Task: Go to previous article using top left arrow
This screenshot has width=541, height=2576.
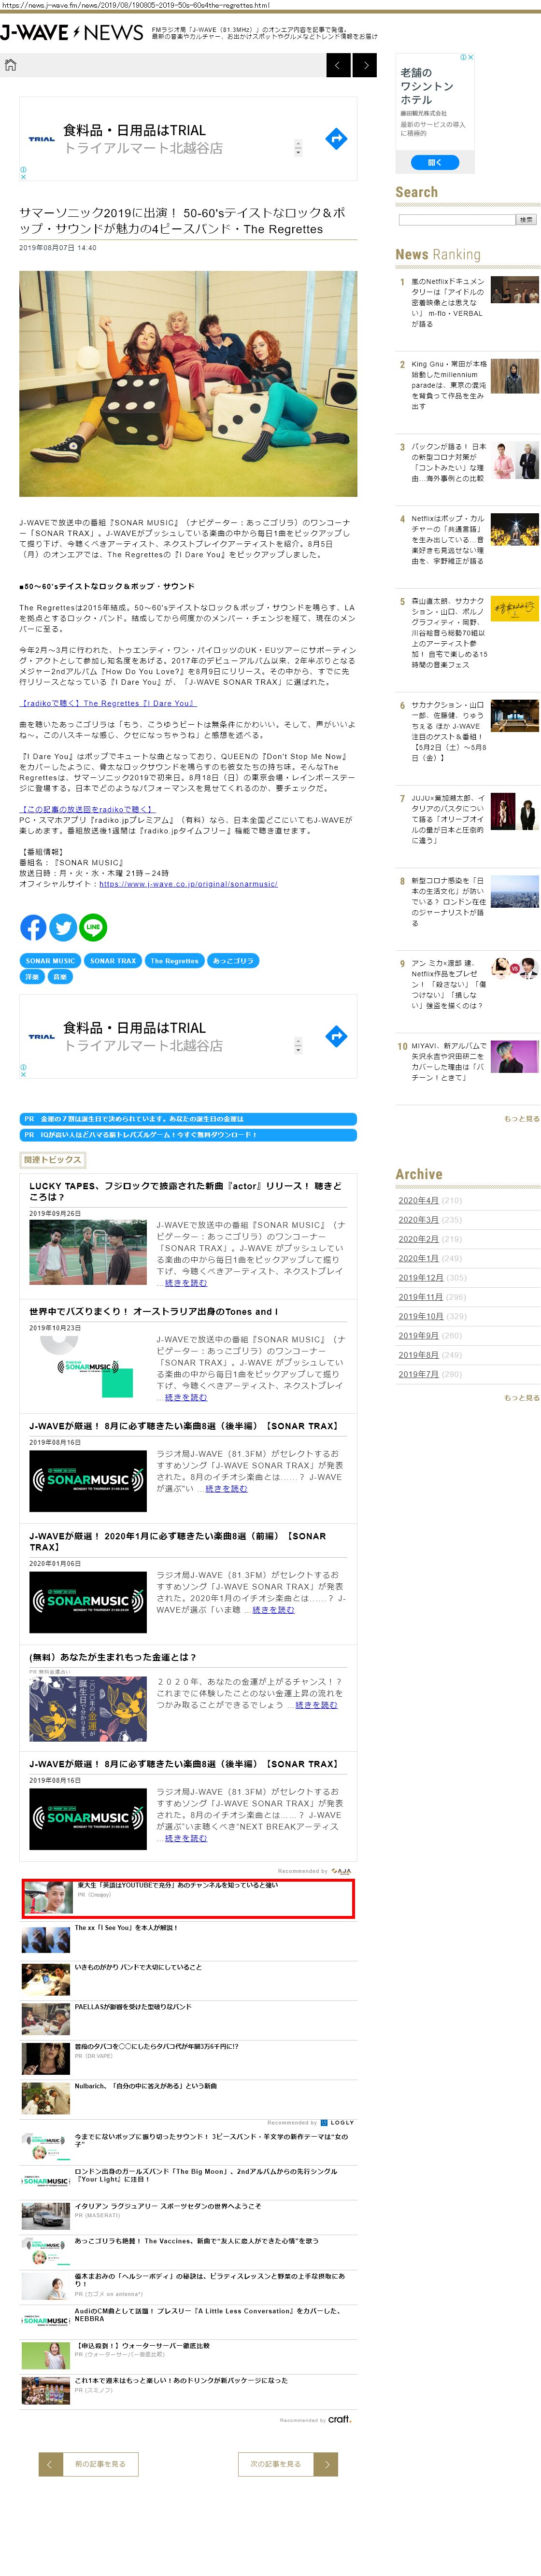Action: point(339,65)
